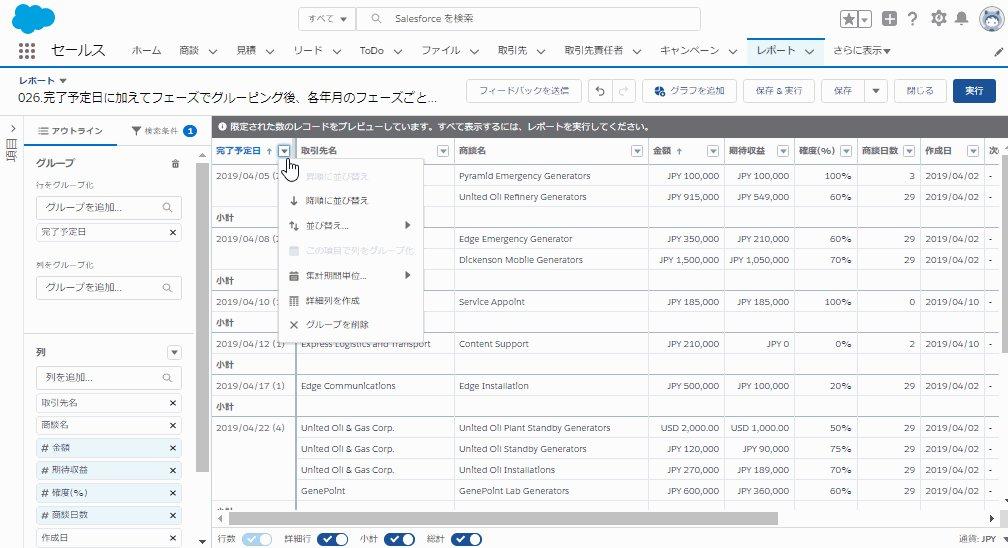1008x548 pixels.
Task: Open the user profile avatar
Action: pos(992,19)
